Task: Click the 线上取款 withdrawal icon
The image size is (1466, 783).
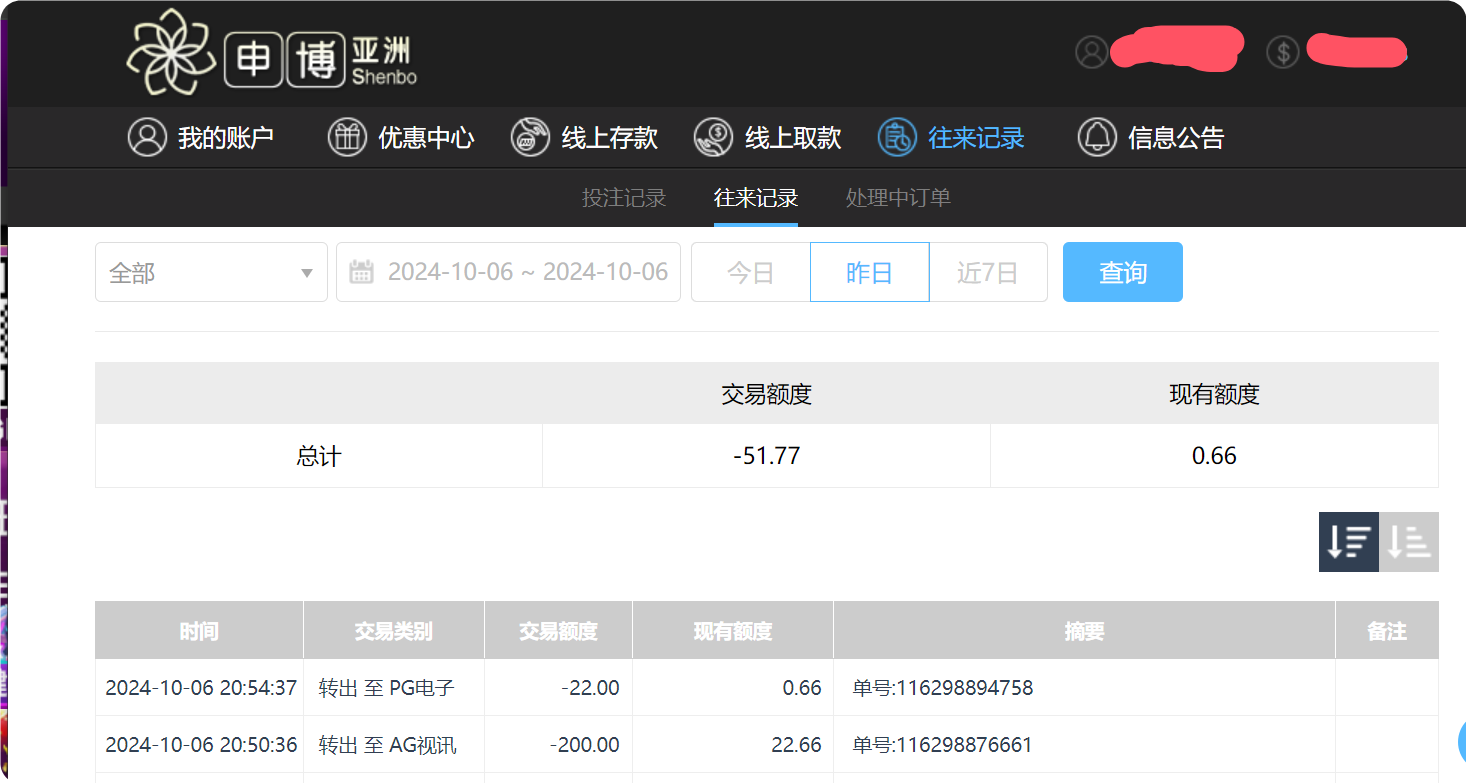Action: [x=713, y=137]
